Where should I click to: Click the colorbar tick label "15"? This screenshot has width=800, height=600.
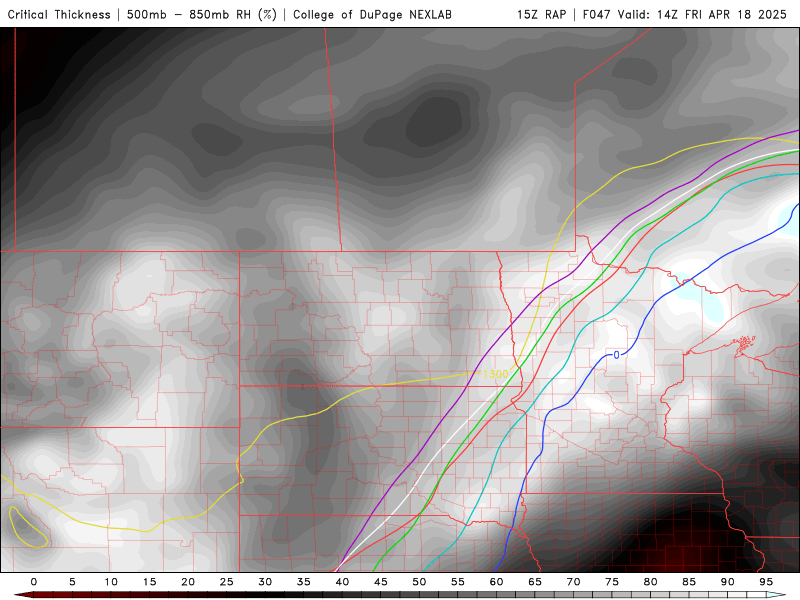tap(149, 582)
